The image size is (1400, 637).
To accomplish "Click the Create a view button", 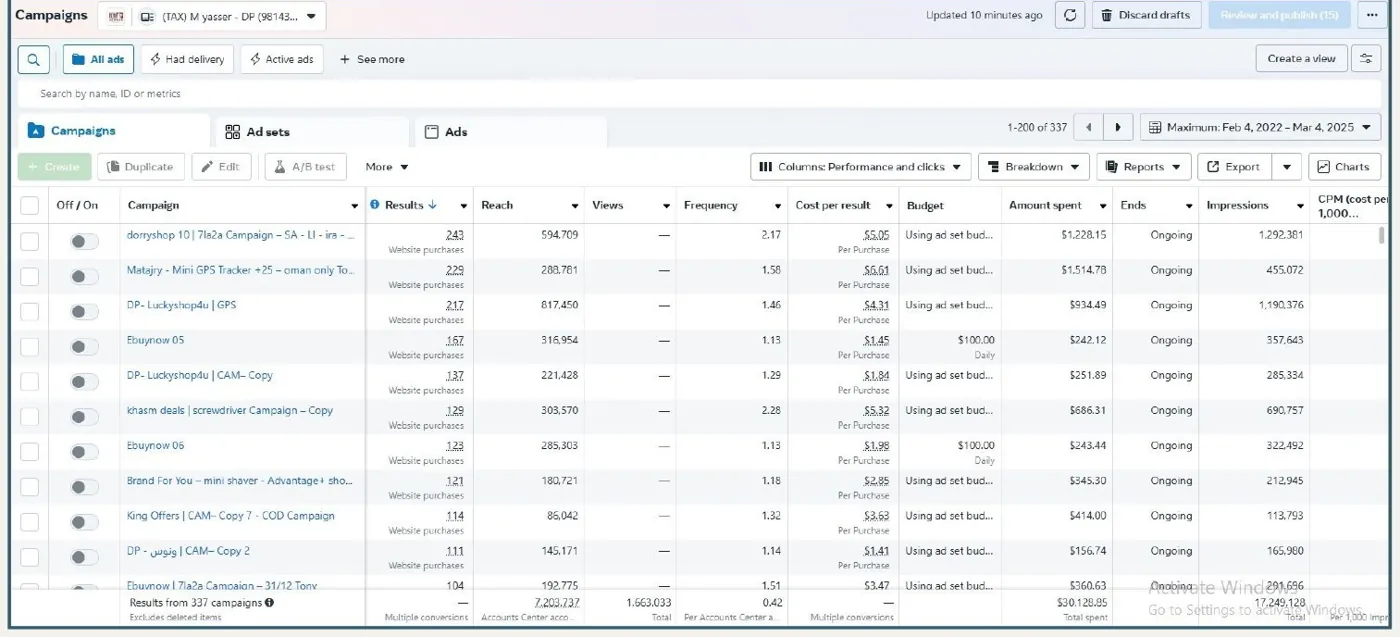I will [1301, 59].
